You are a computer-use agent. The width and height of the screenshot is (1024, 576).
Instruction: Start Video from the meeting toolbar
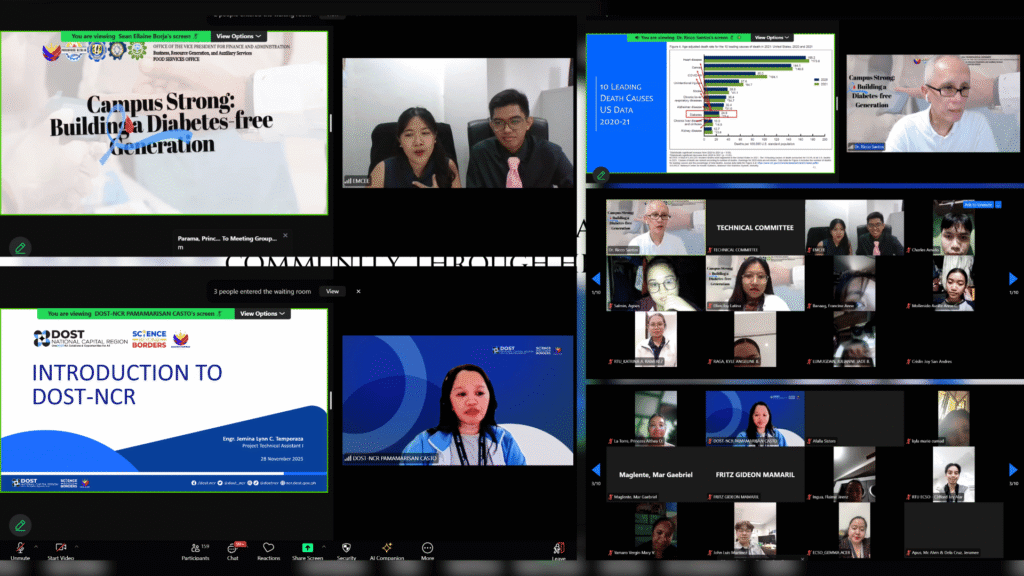pyautogui.click(x=60, y=549)
